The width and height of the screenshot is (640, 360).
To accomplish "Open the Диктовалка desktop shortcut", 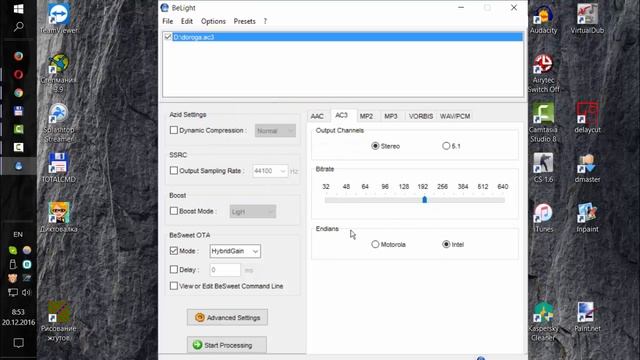I will pos(59,217).
